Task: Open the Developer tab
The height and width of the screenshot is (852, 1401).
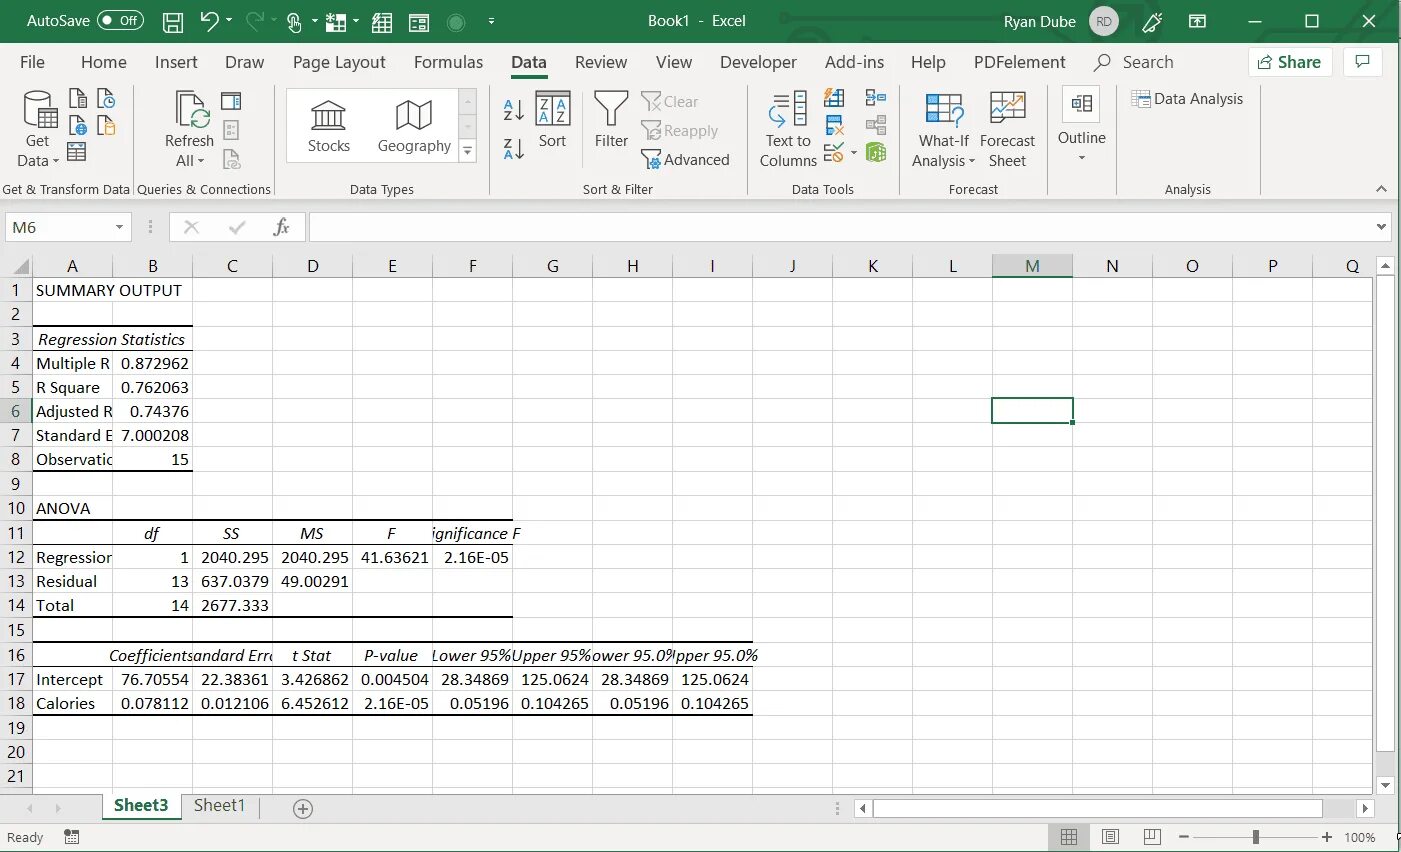Action: click(x=758, y=62)
